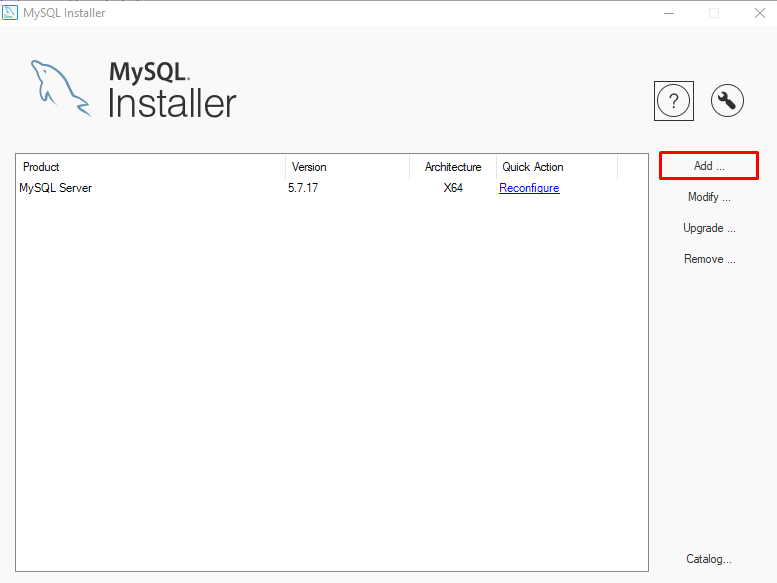Choose the Upgrade ... button
777x583 pixels.
tap(709, 228)
